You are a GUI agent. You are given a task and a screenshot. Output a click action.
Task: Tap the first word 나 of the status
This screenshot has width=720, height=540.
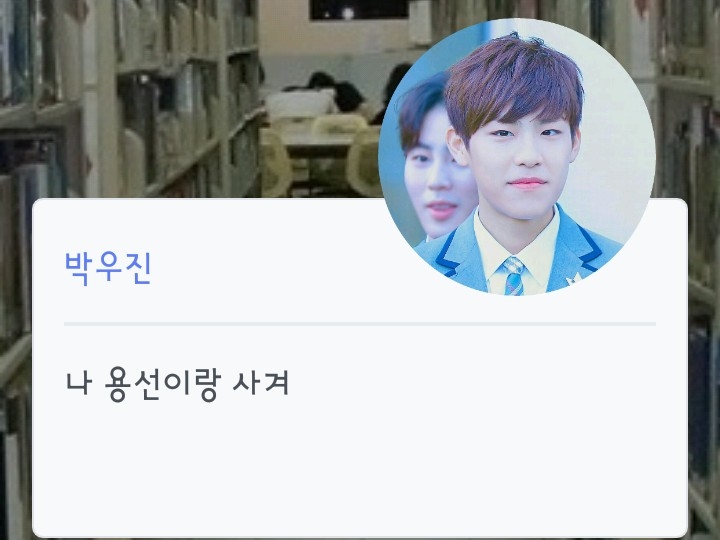point(79,384)
